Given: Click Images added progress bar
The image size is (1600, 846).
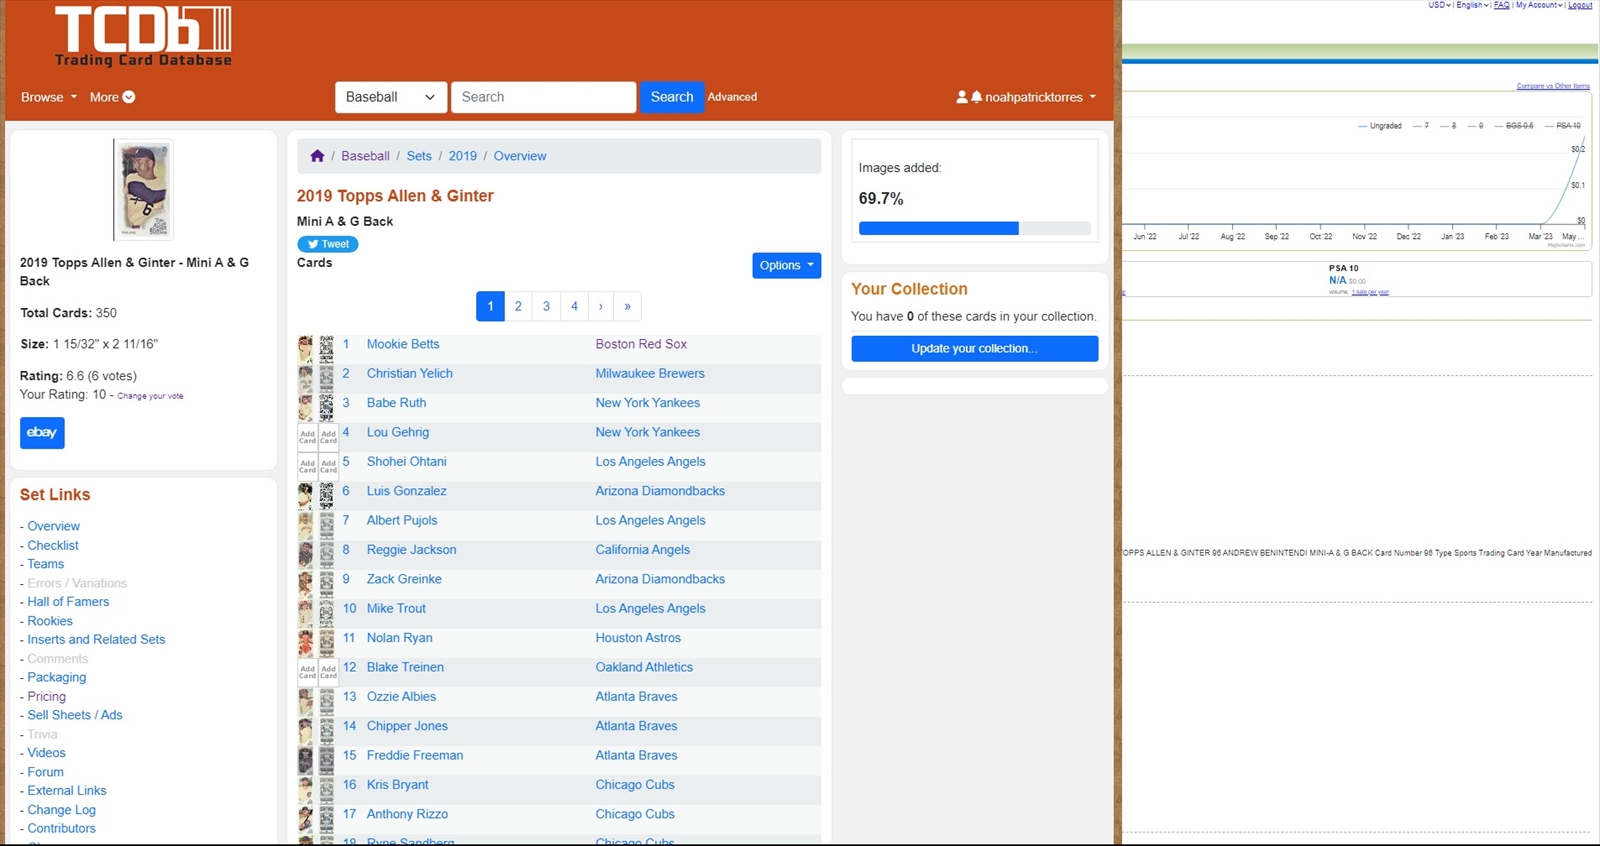Looking at the screenshot, I should pos(974,228).
